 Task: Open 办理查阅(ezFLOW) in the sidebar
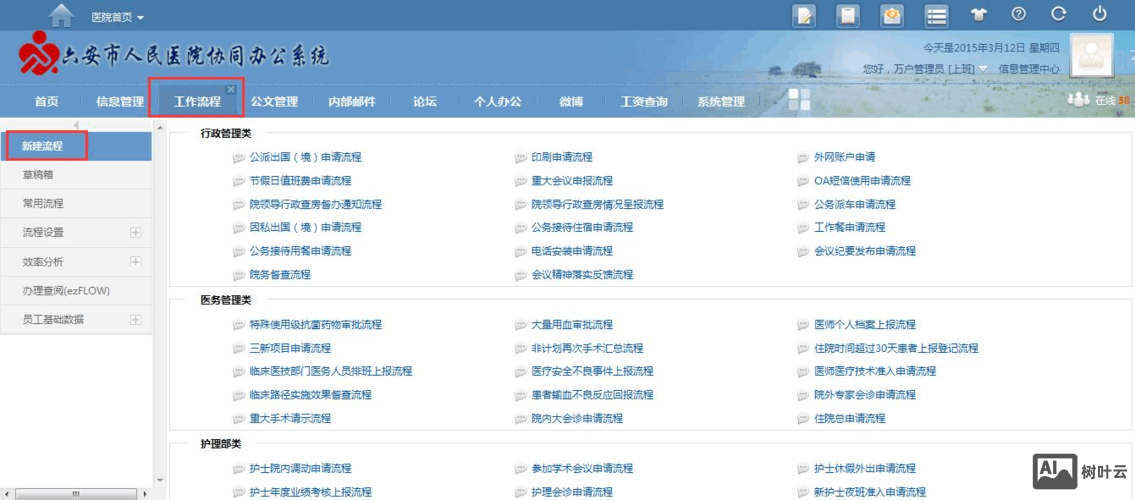coord(76,291)
